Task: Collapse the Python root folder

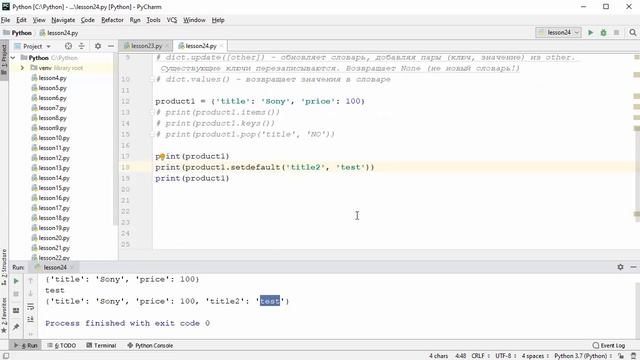Action: point(13,58)
